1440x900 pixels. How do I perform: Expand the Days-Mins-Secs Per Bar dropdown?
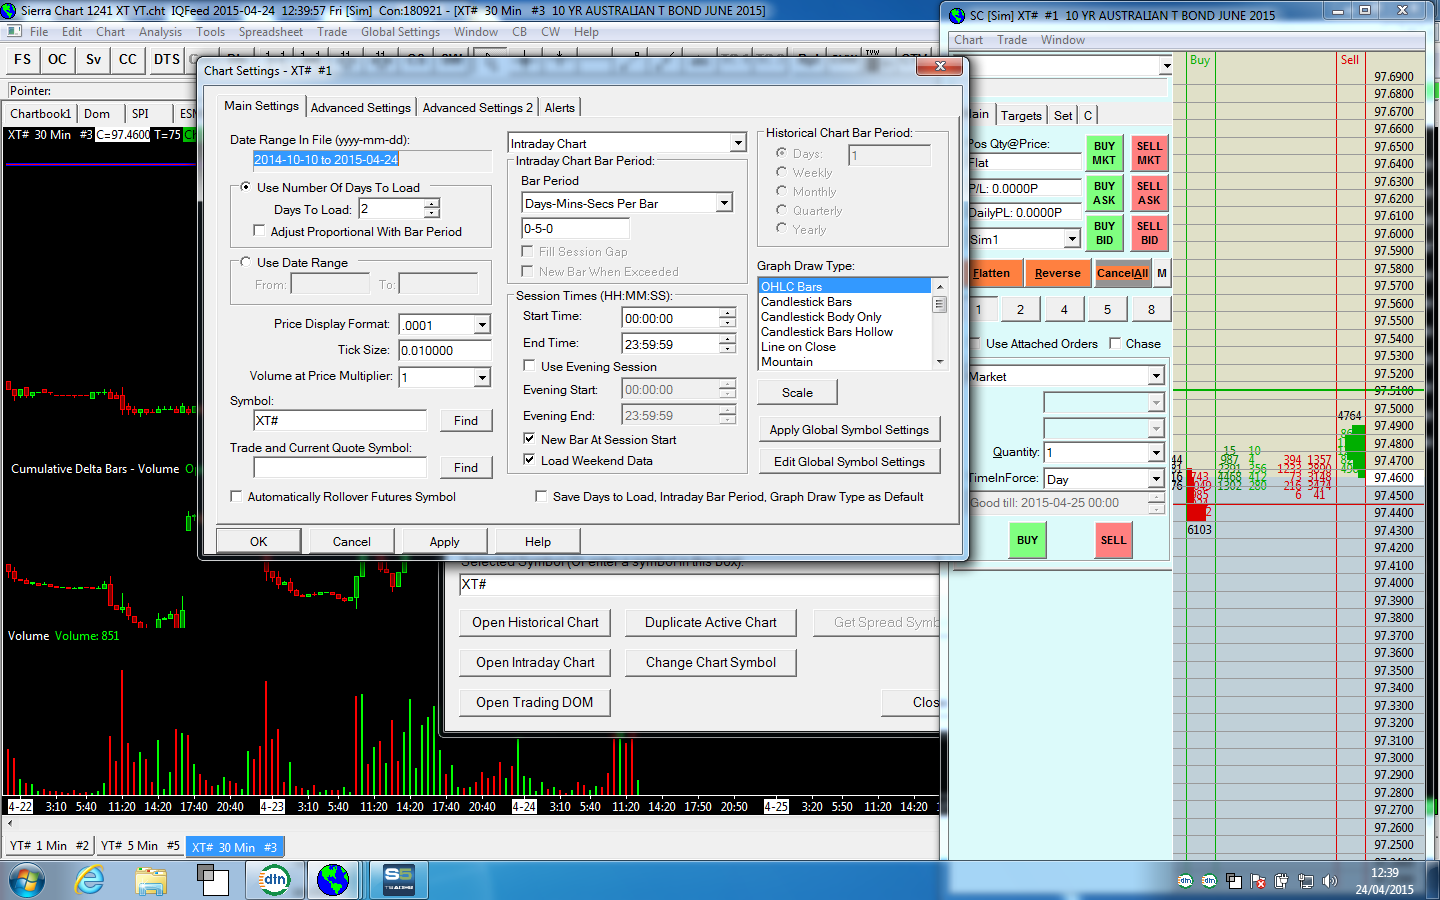pos(724,203)
